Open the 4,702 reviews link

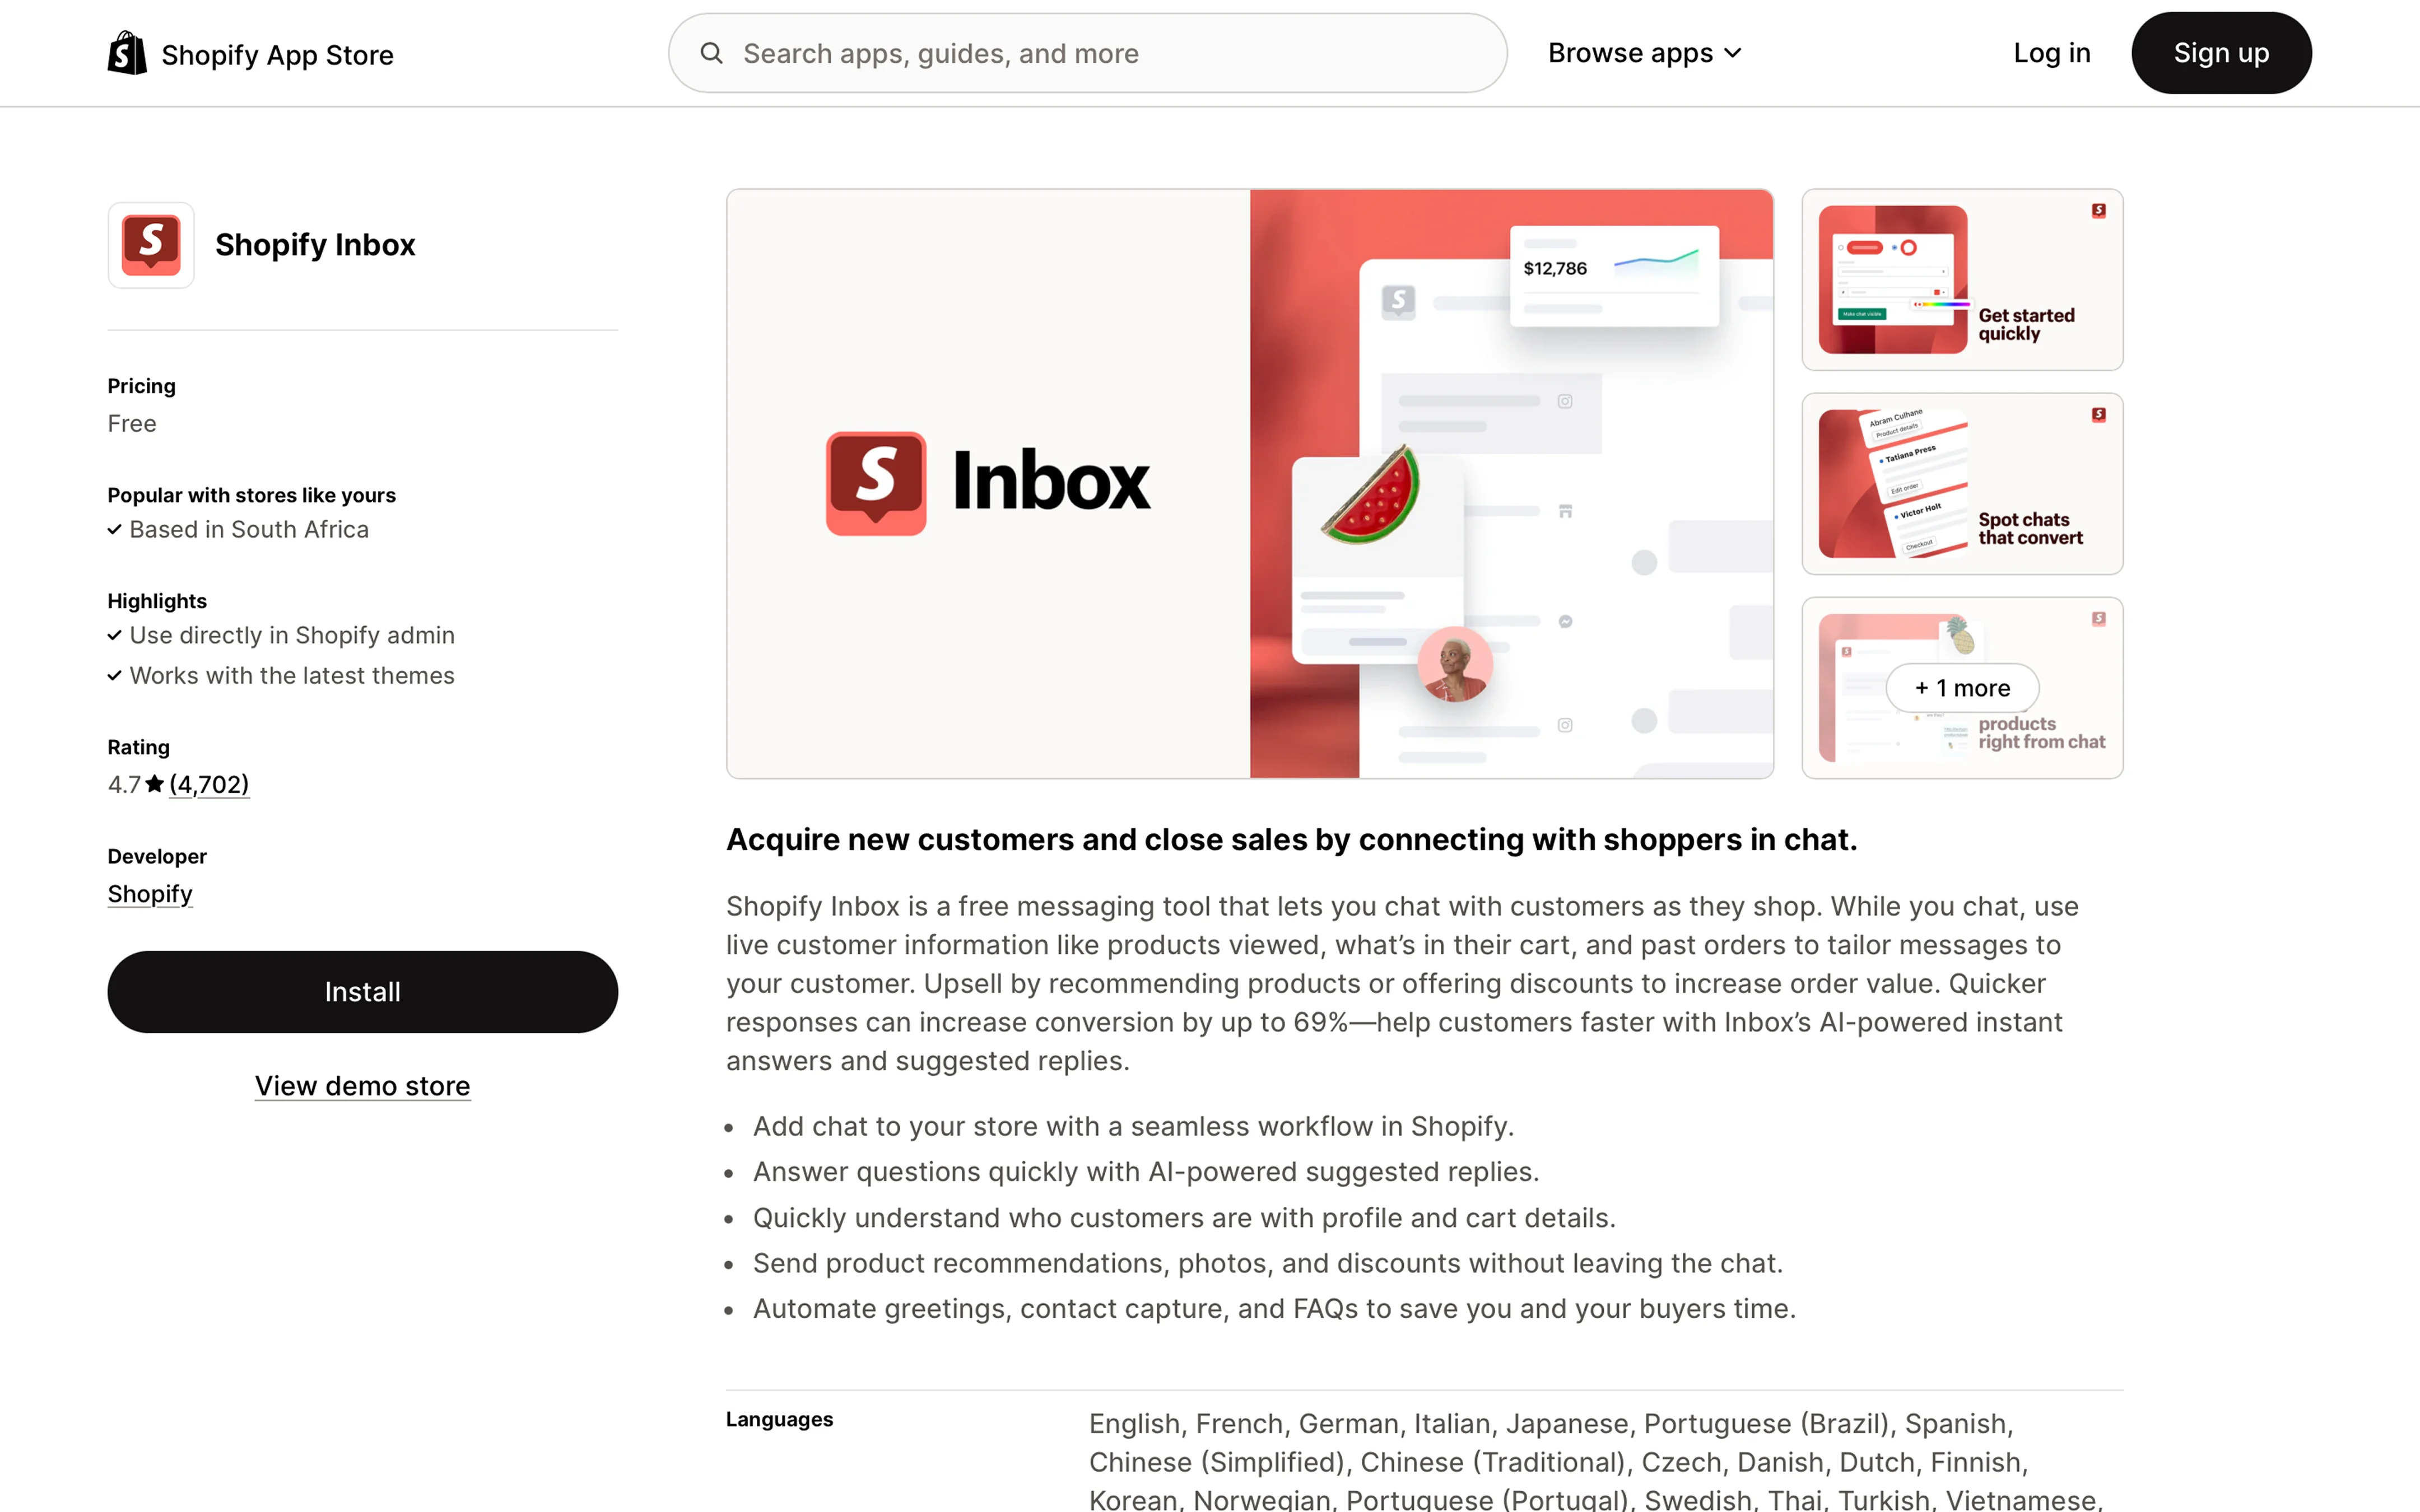[x=209, y=784]
